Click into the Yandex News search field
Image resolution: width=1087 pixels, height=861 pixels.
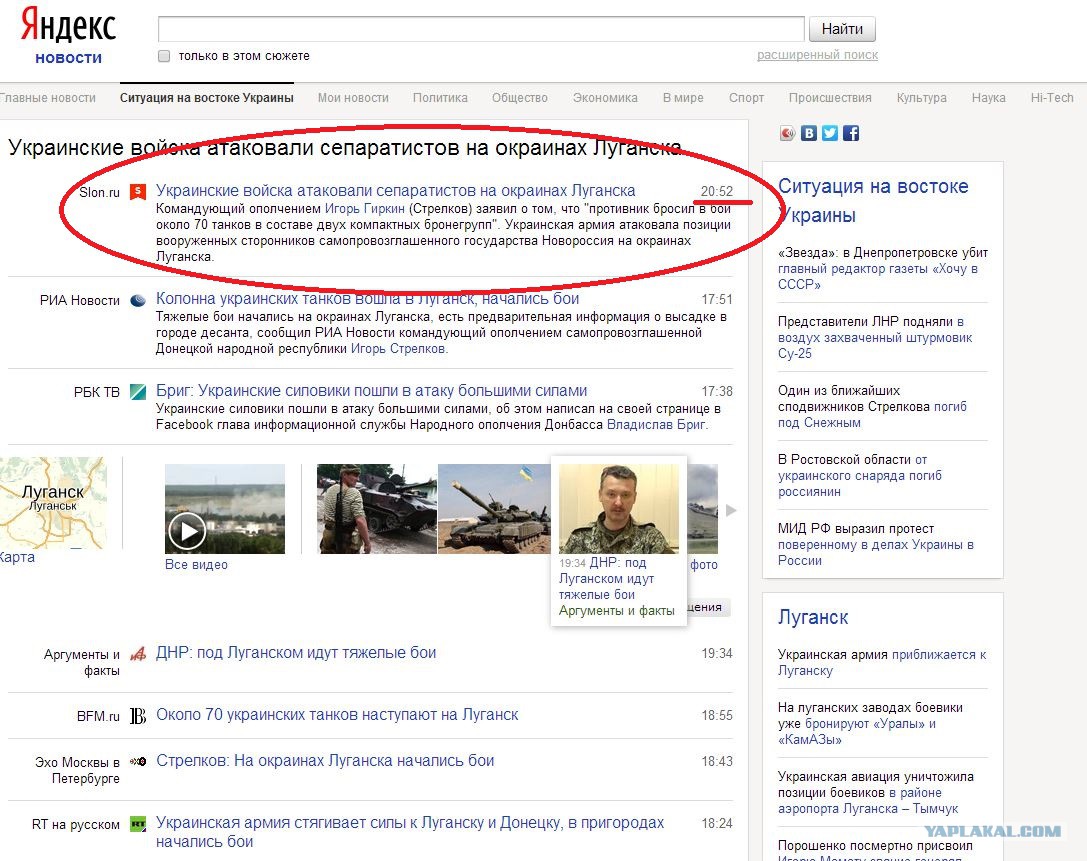pyautogui.click(x=481, y=29)
